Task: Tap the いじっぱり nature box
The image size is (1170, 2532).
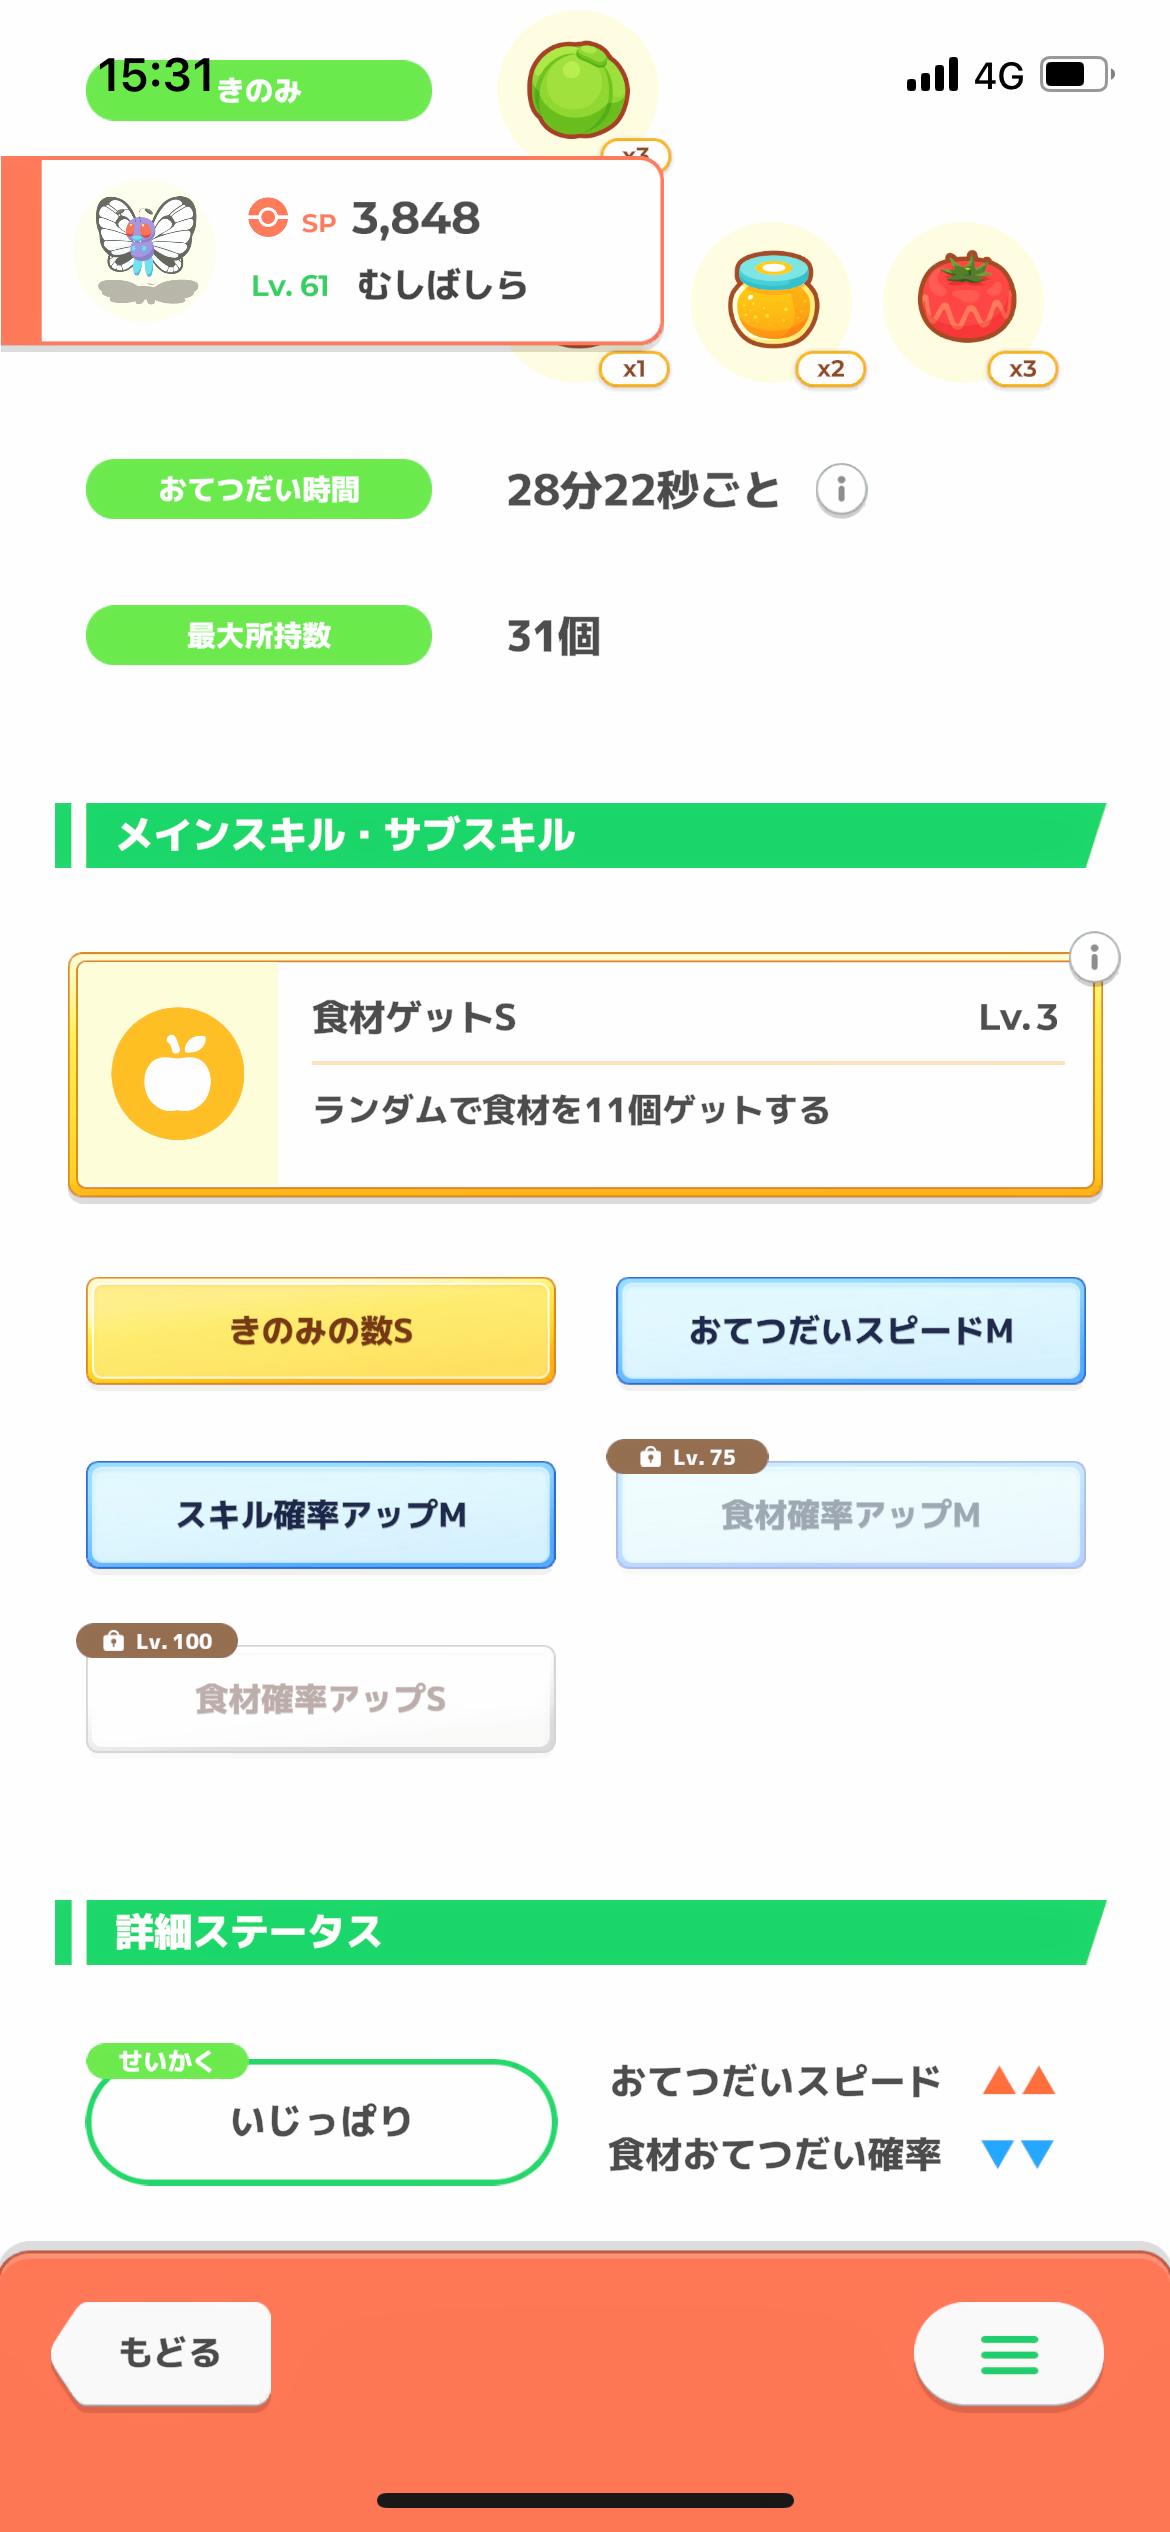Action: click(x=321, y=2122)
